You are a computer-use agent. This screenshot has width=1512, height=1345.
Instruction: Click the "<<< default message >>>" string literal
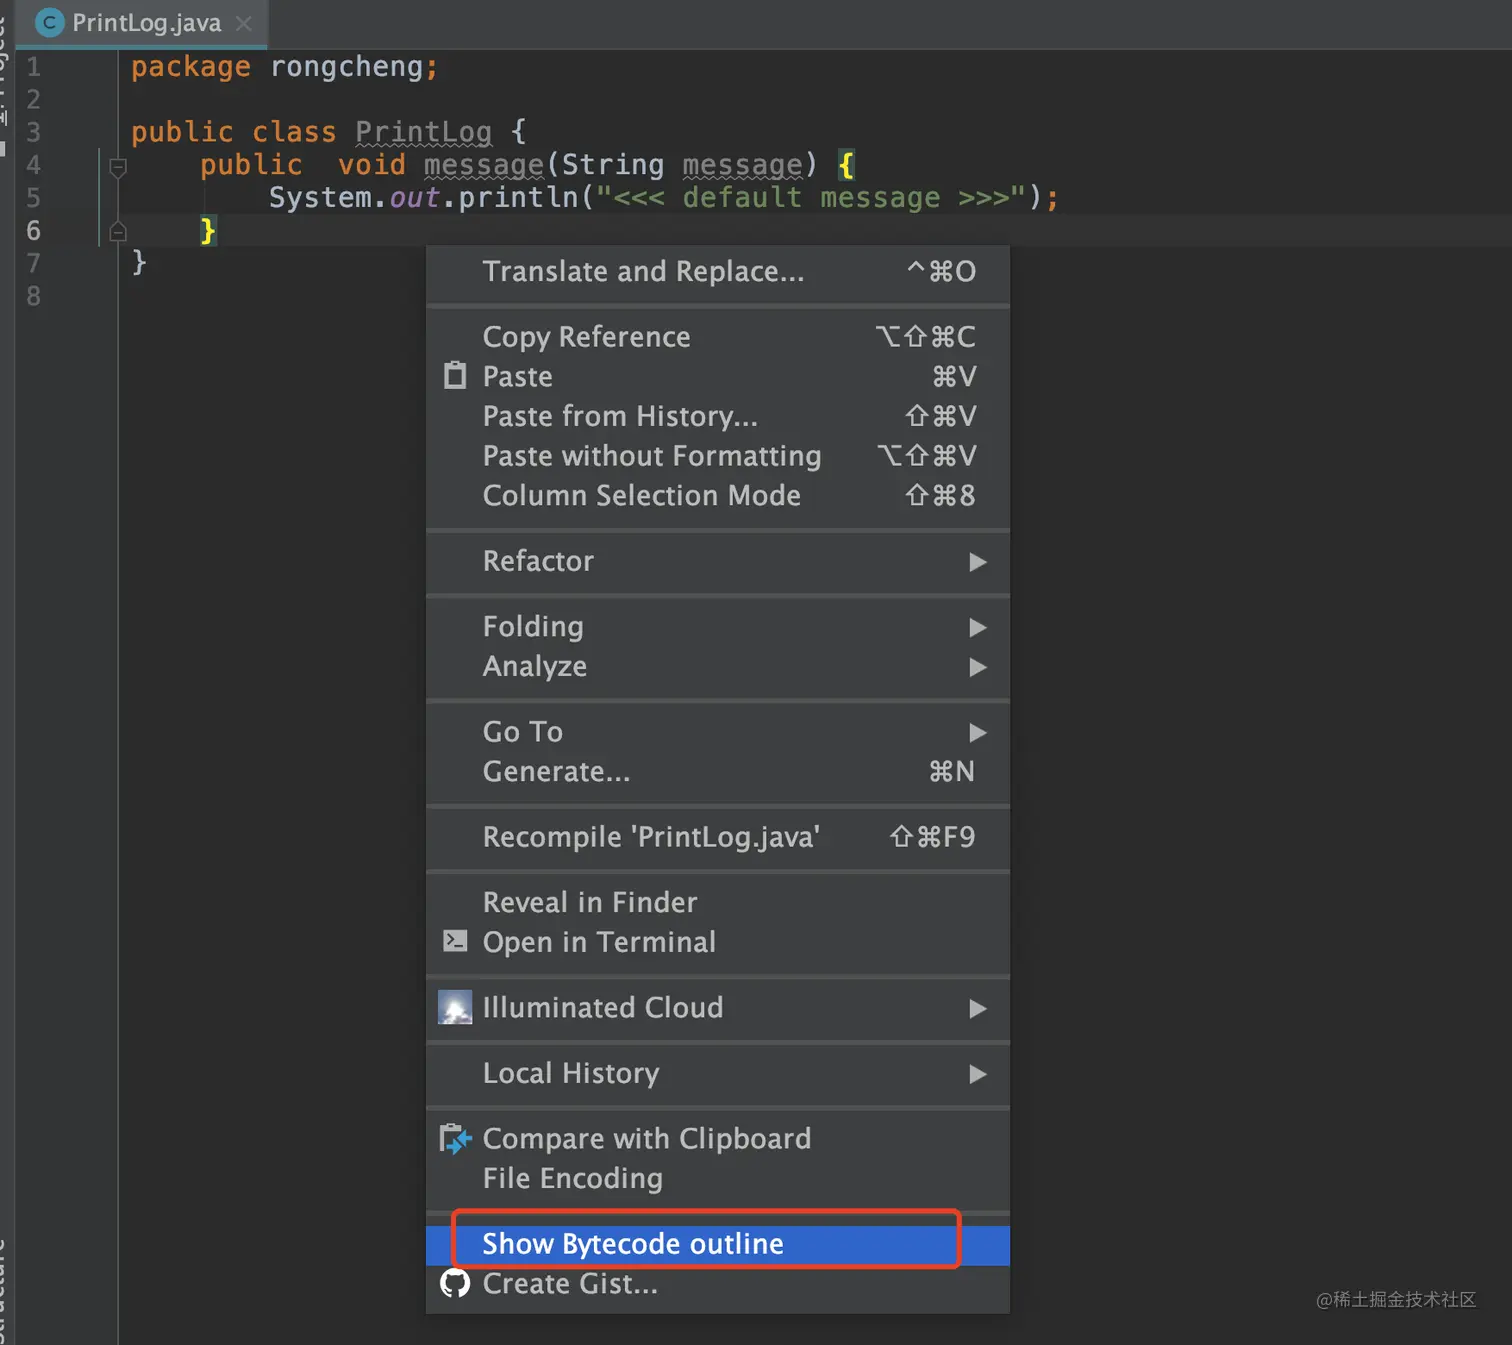coord(811,197)
